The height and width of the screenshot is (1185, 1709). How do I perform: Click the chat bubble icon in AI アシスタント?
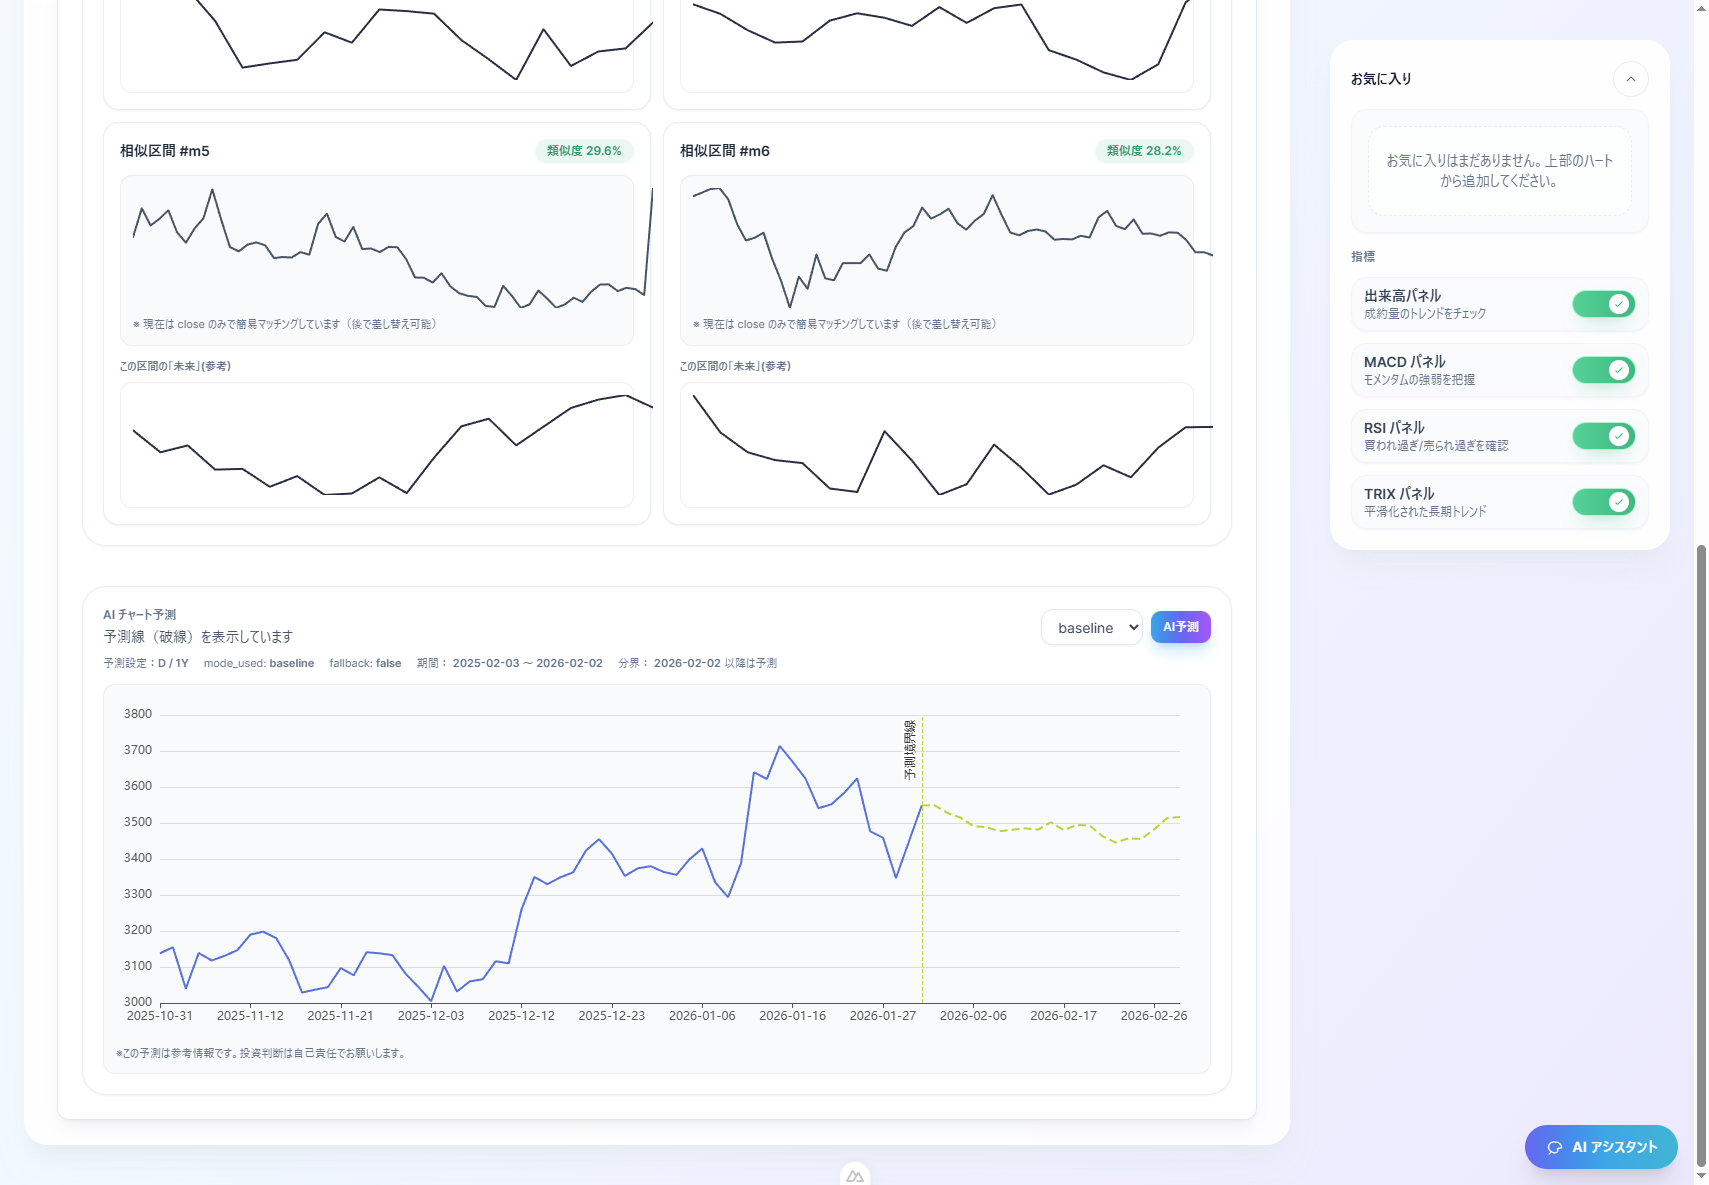(1554, 1148)
